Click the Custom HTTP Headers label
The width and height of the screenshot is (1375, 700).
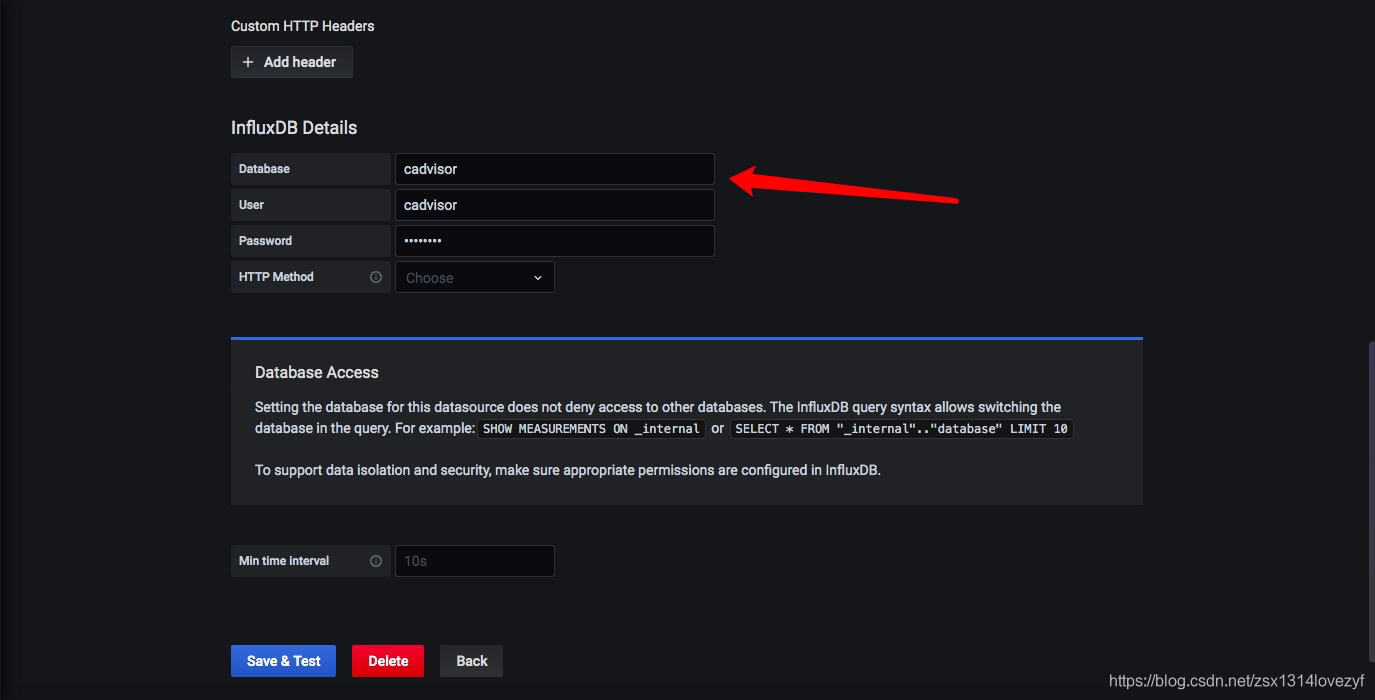(303, 26)
